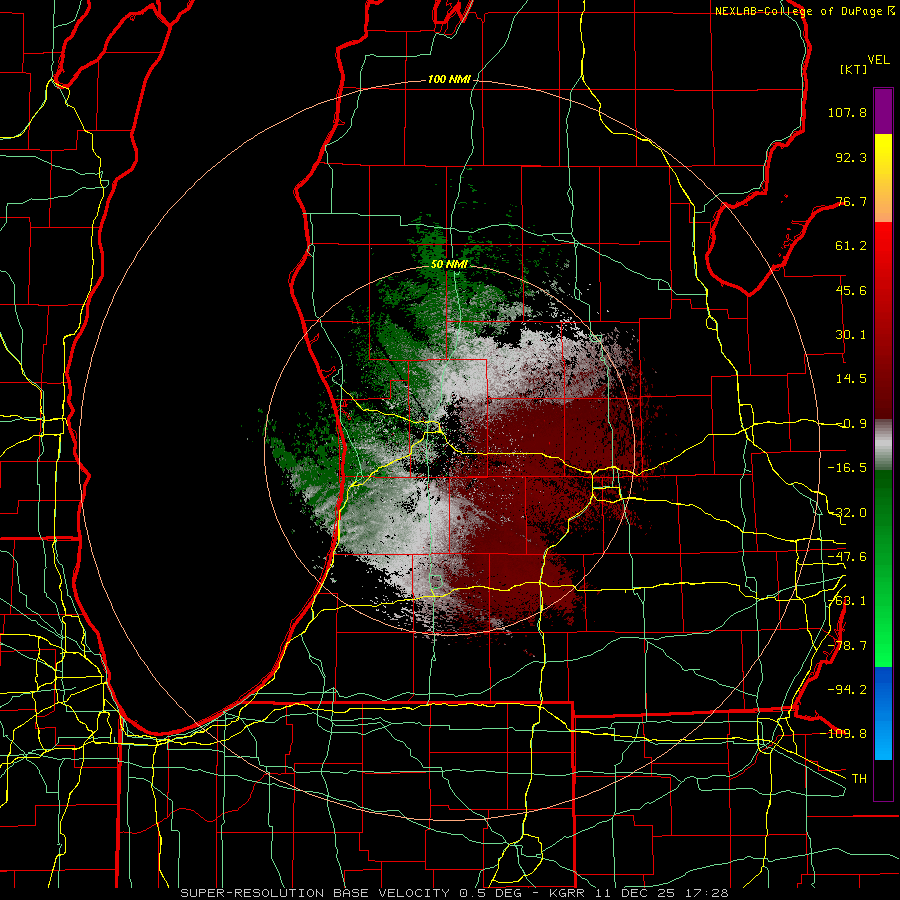900x900 pixels.
Task: Click the 61.2 velocity scale value
Action: tap(851, 246)
